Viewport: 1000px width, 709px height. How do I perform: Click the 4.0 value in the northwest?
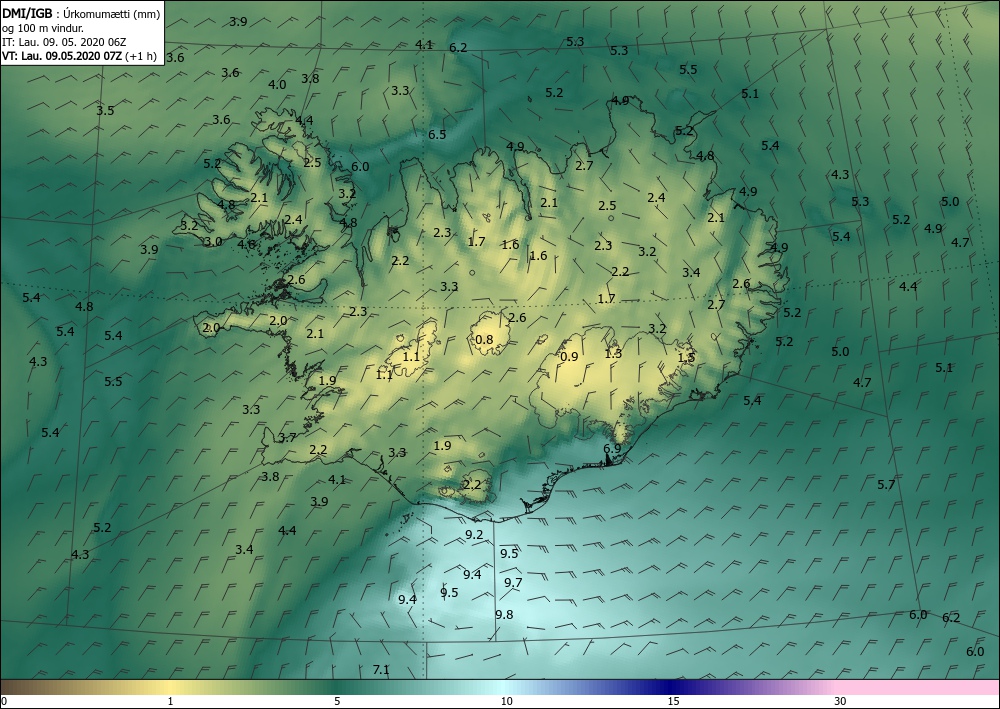pos(277,84)
